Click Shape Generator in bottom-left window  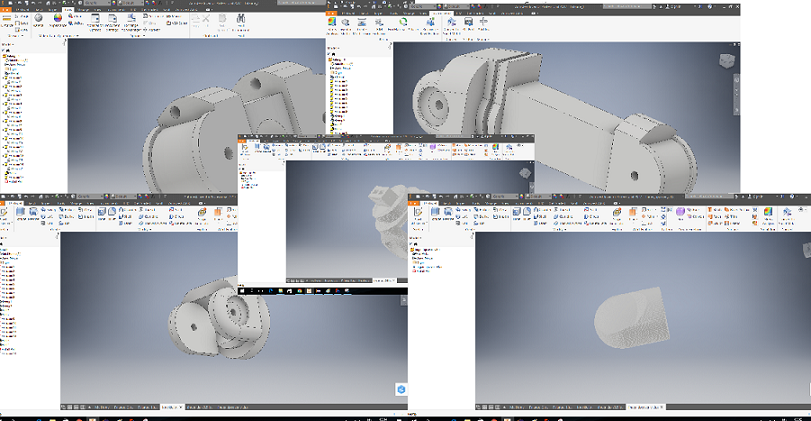pos(202,215)
